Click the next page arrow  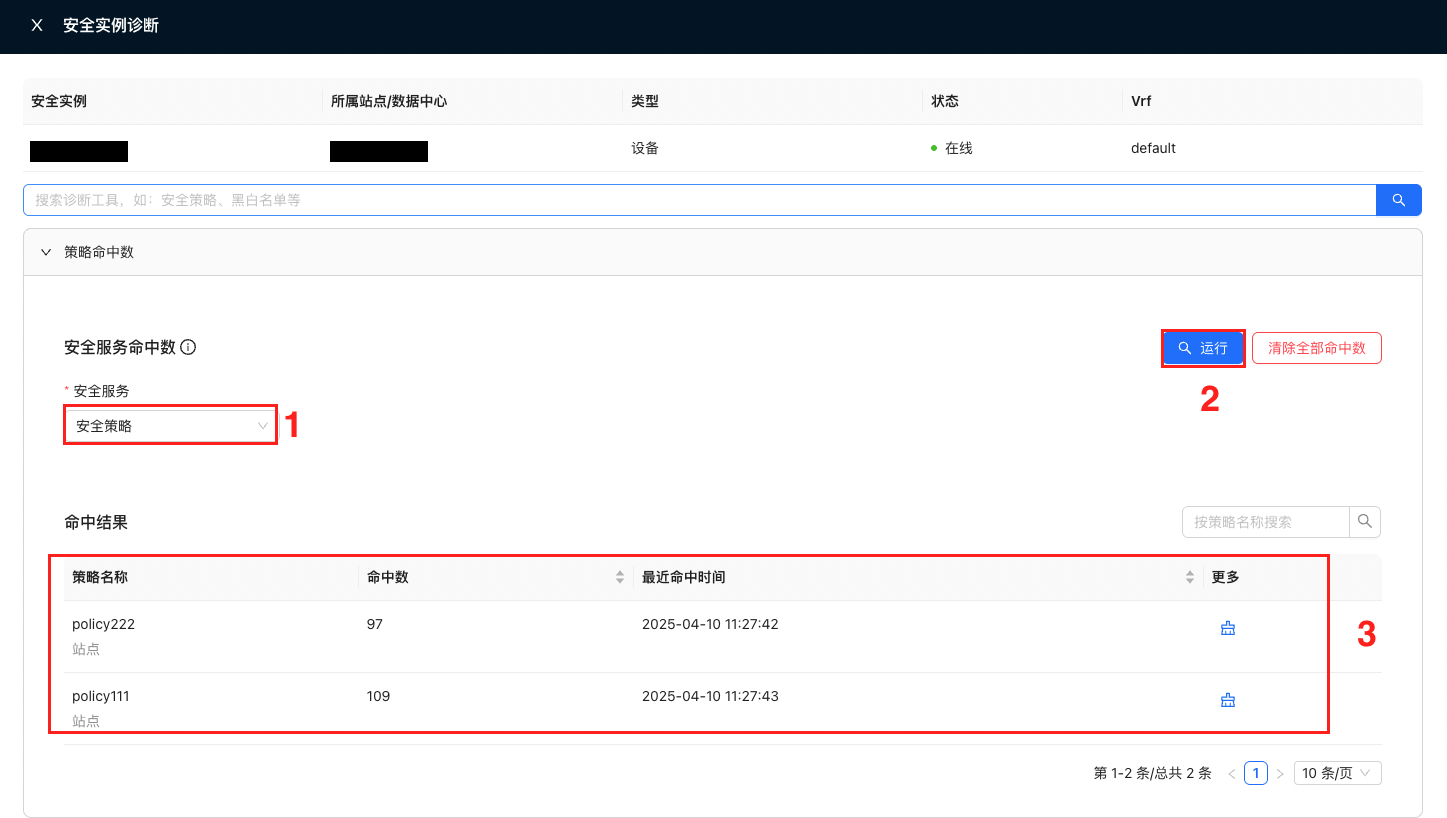pos(1280,773)
